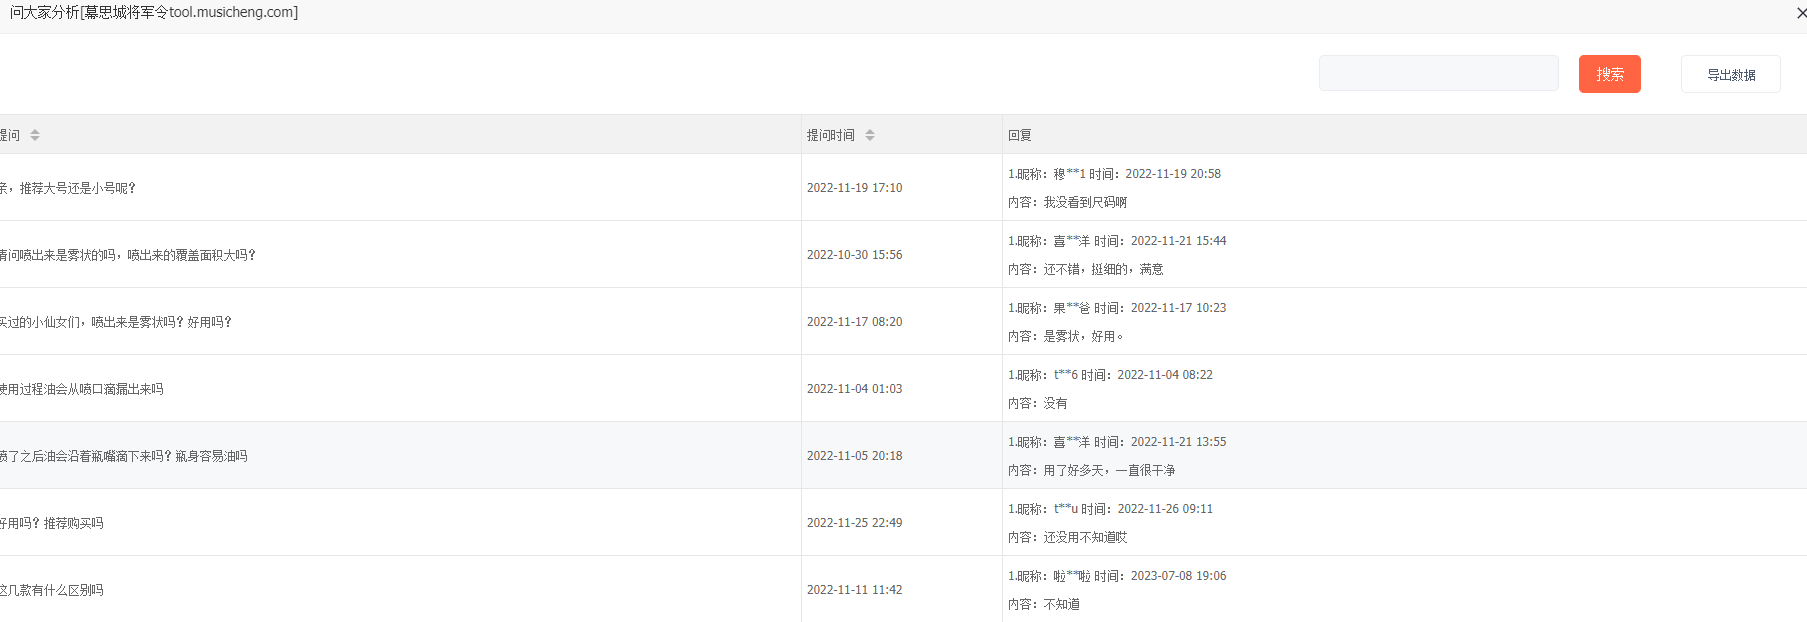Viewport: 1807px width, 622px height.
Task: Click timestamp 2022-11-19 17:10 cell
Action: click(x=854, y=188)
